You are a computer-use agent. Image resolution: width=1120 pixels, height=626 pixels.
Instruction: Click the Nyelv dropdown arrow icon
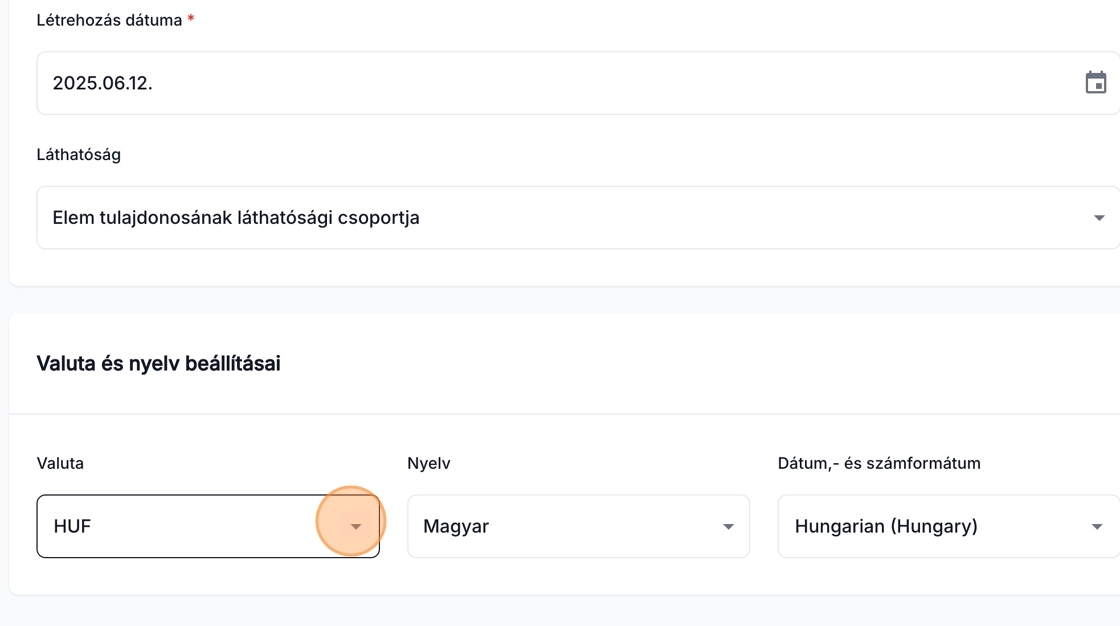[728, 526]
